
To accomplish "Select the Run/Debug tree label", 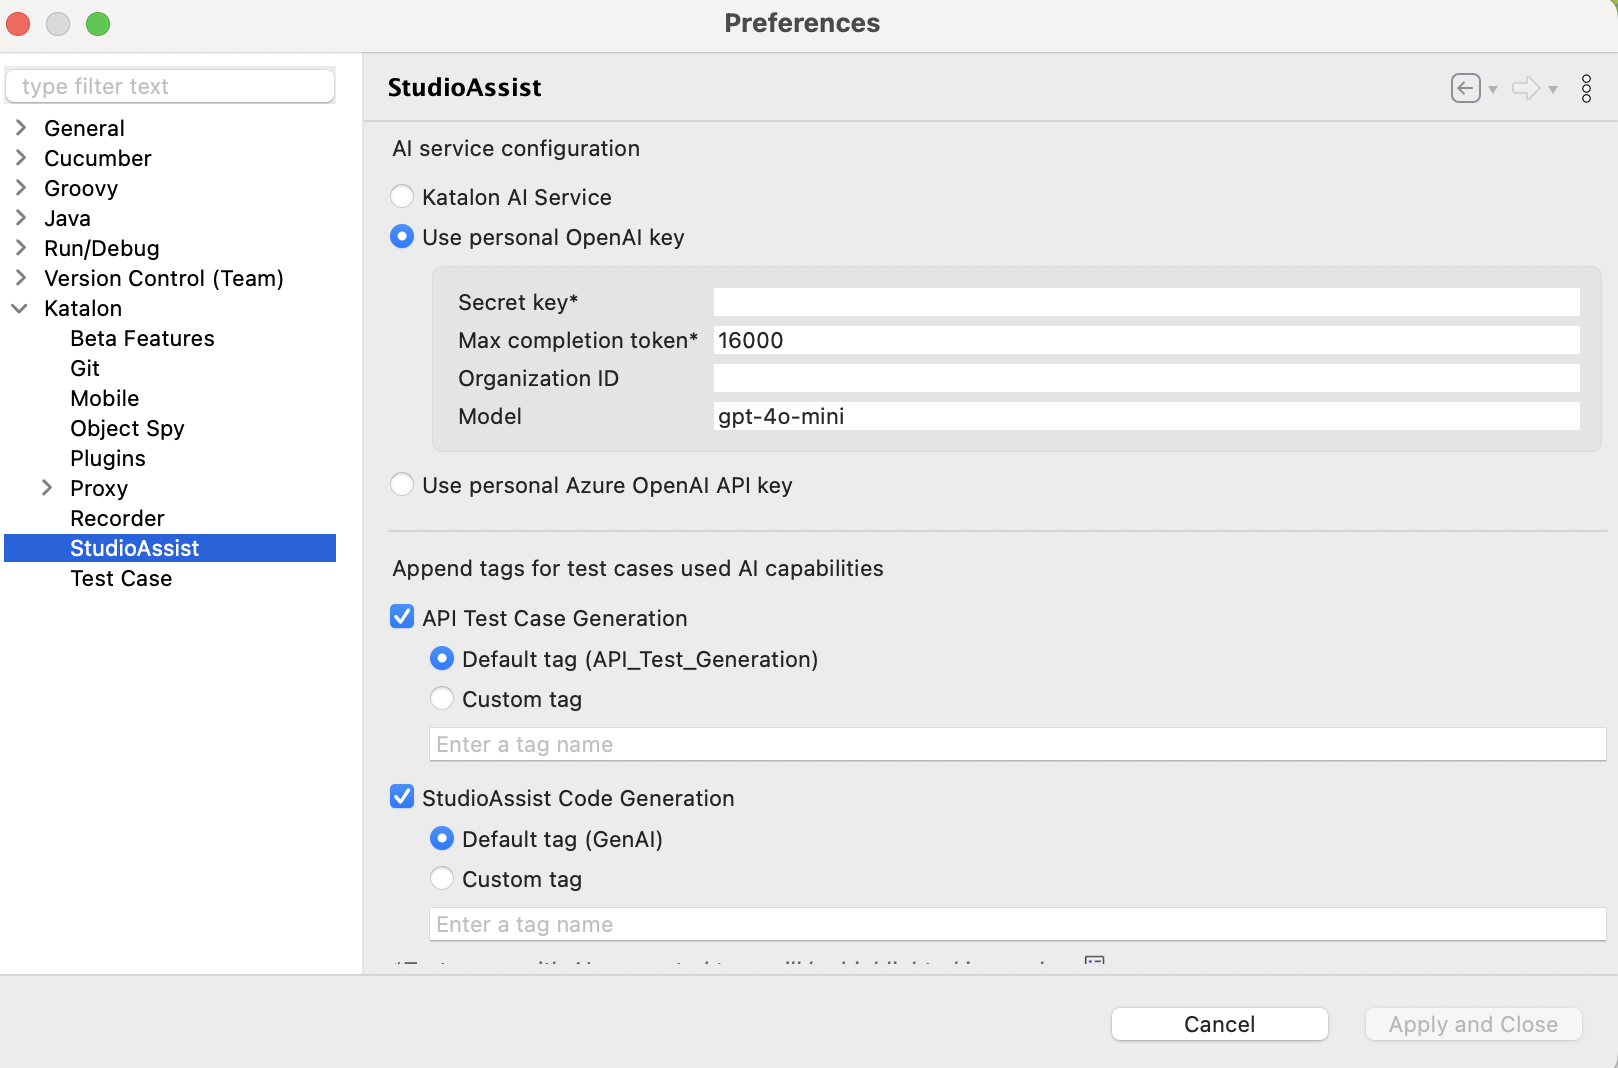I will pos(101,248).
